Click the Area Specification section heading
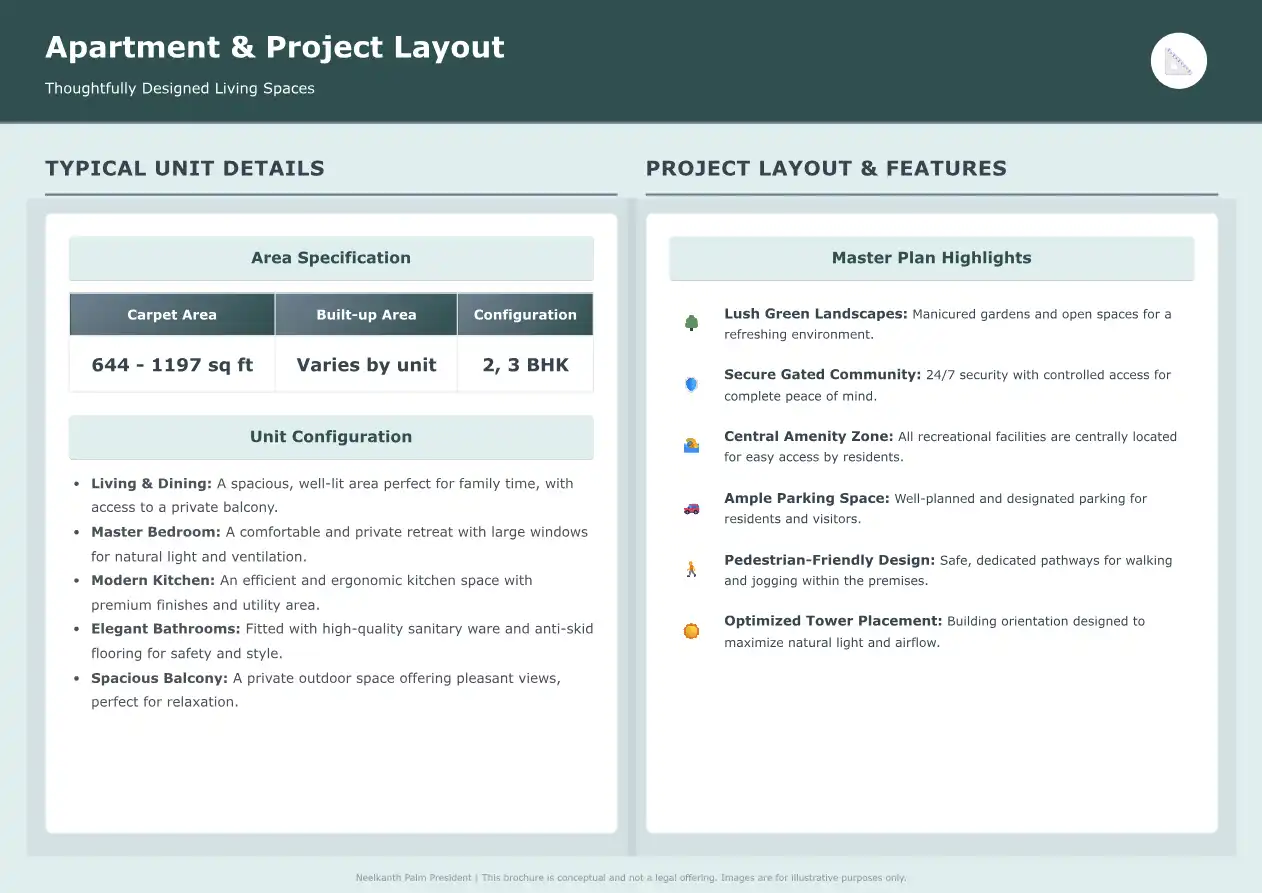Screen dimensions: 1262x893 [x=331, y=258]
